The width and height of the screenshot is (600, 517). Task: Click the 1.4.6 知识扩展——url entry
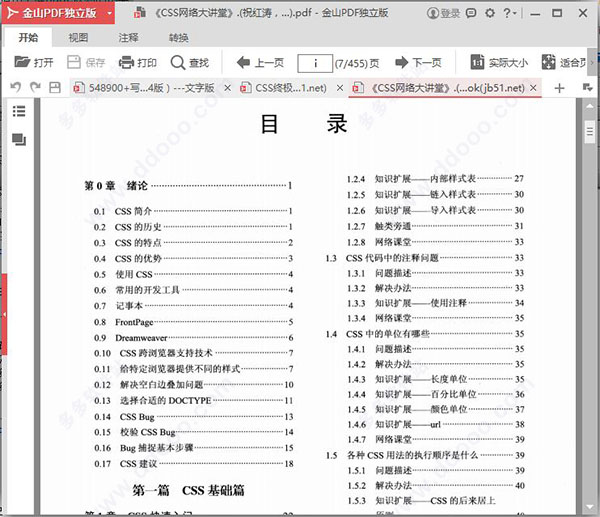tap(436, 424)
